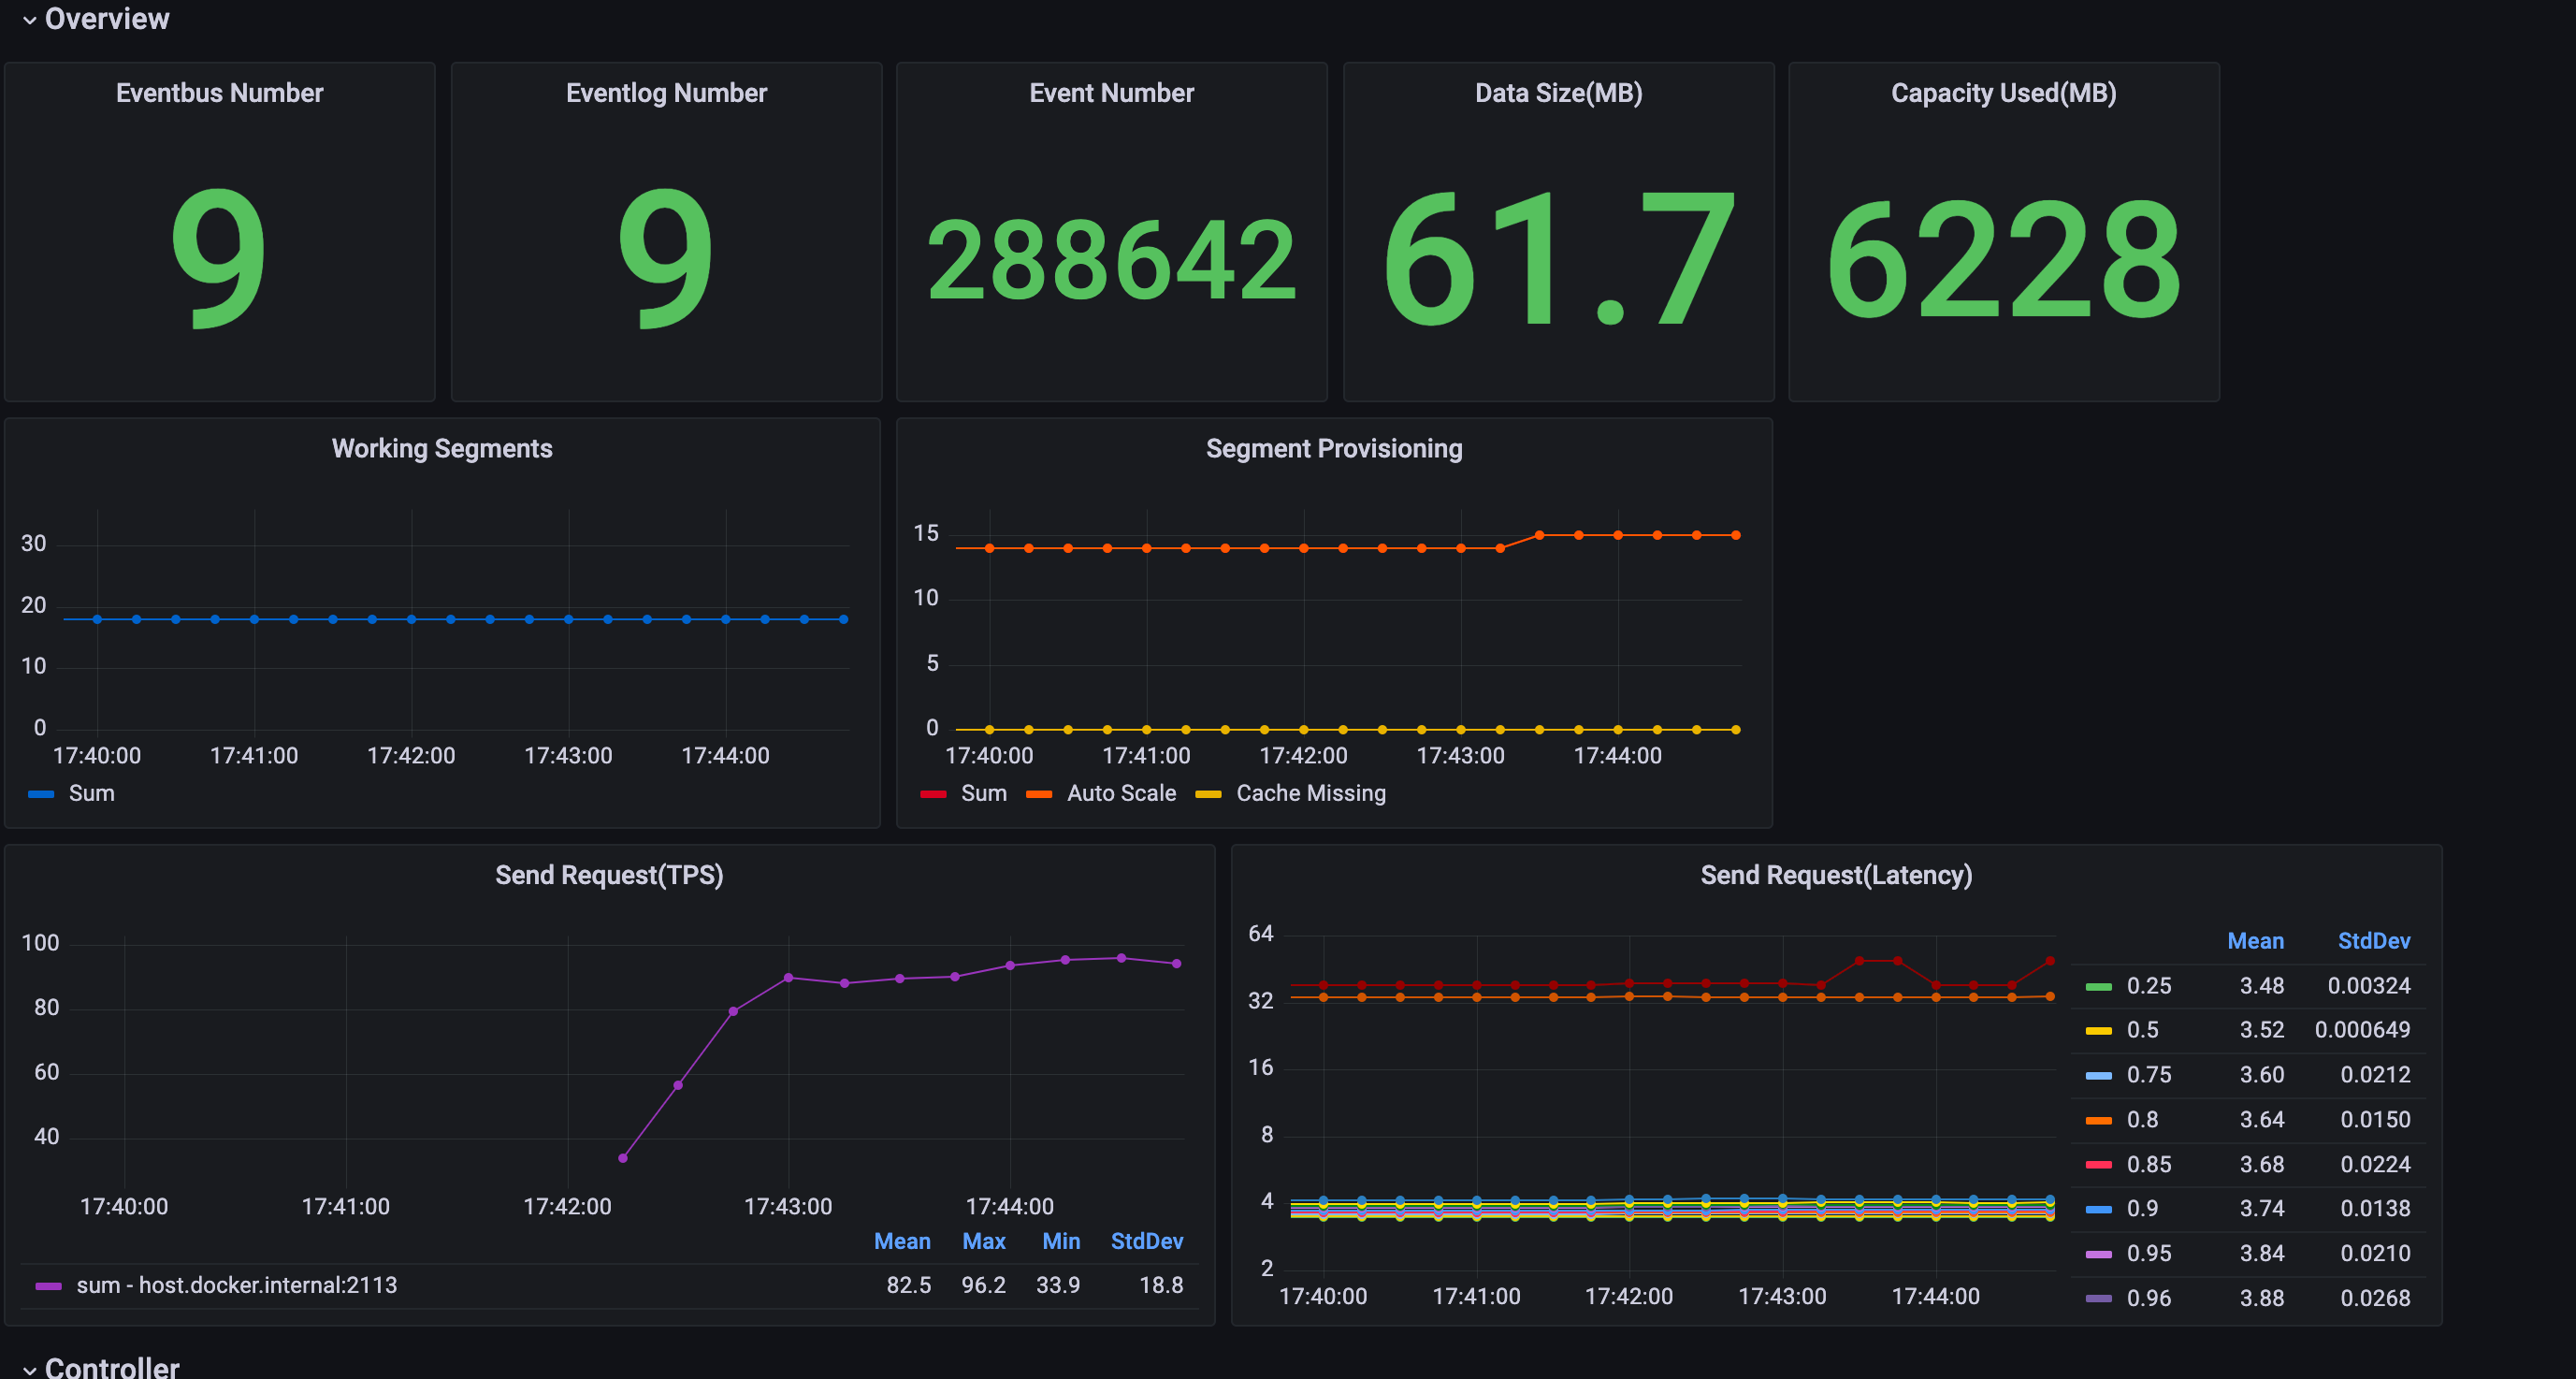Open the Working Segments panel title menu
Screen dimensions: 2576x1379
pos(442,448)
